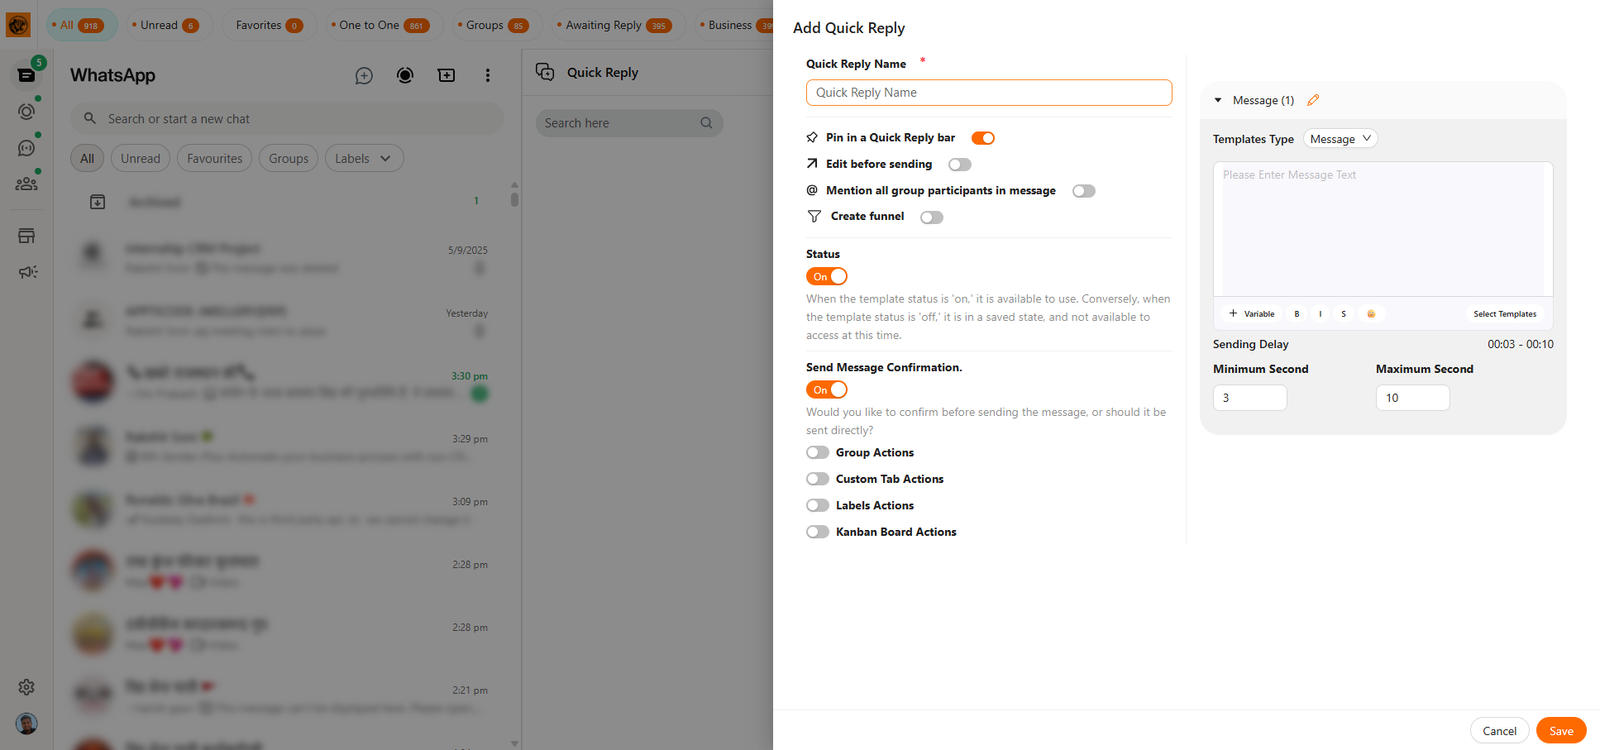Click the Select Templates button
This screenshot has height=750, width=1600.
coord(1504,314)
